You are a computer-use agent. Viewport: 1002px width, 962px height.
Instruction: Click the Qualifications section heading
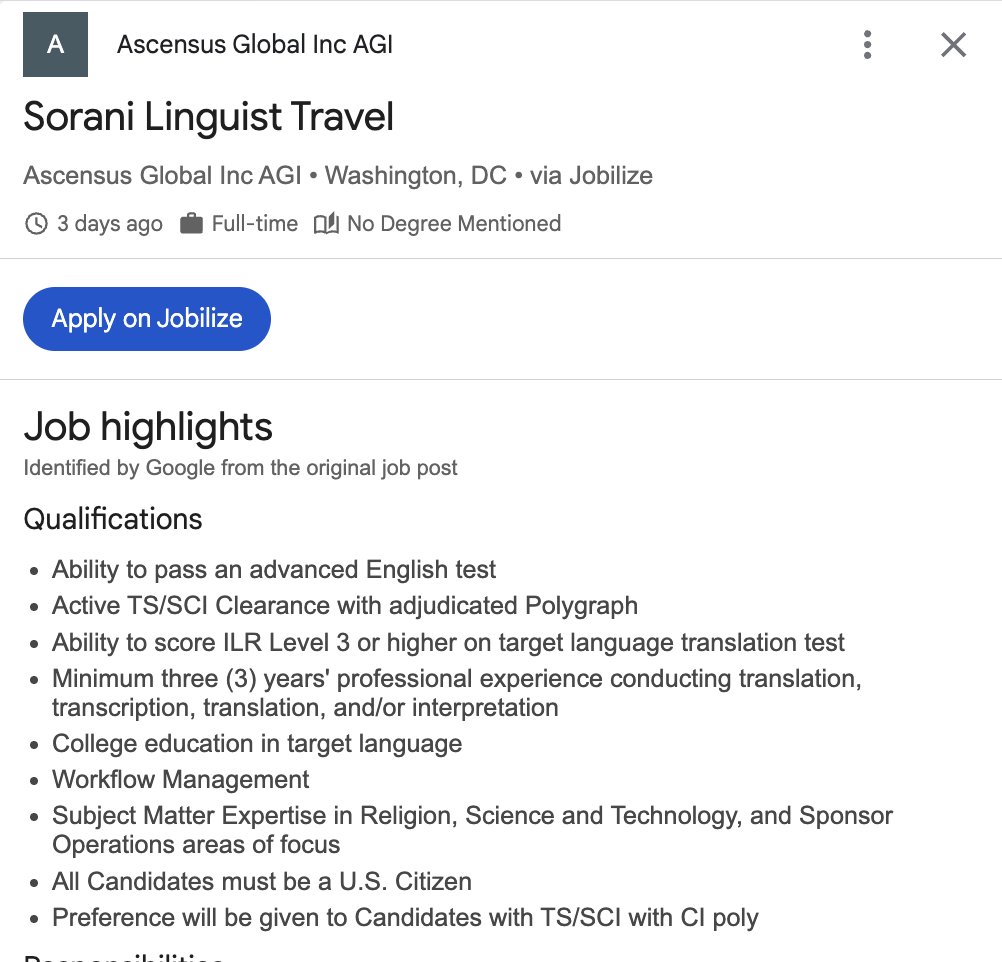pos(112,519)
